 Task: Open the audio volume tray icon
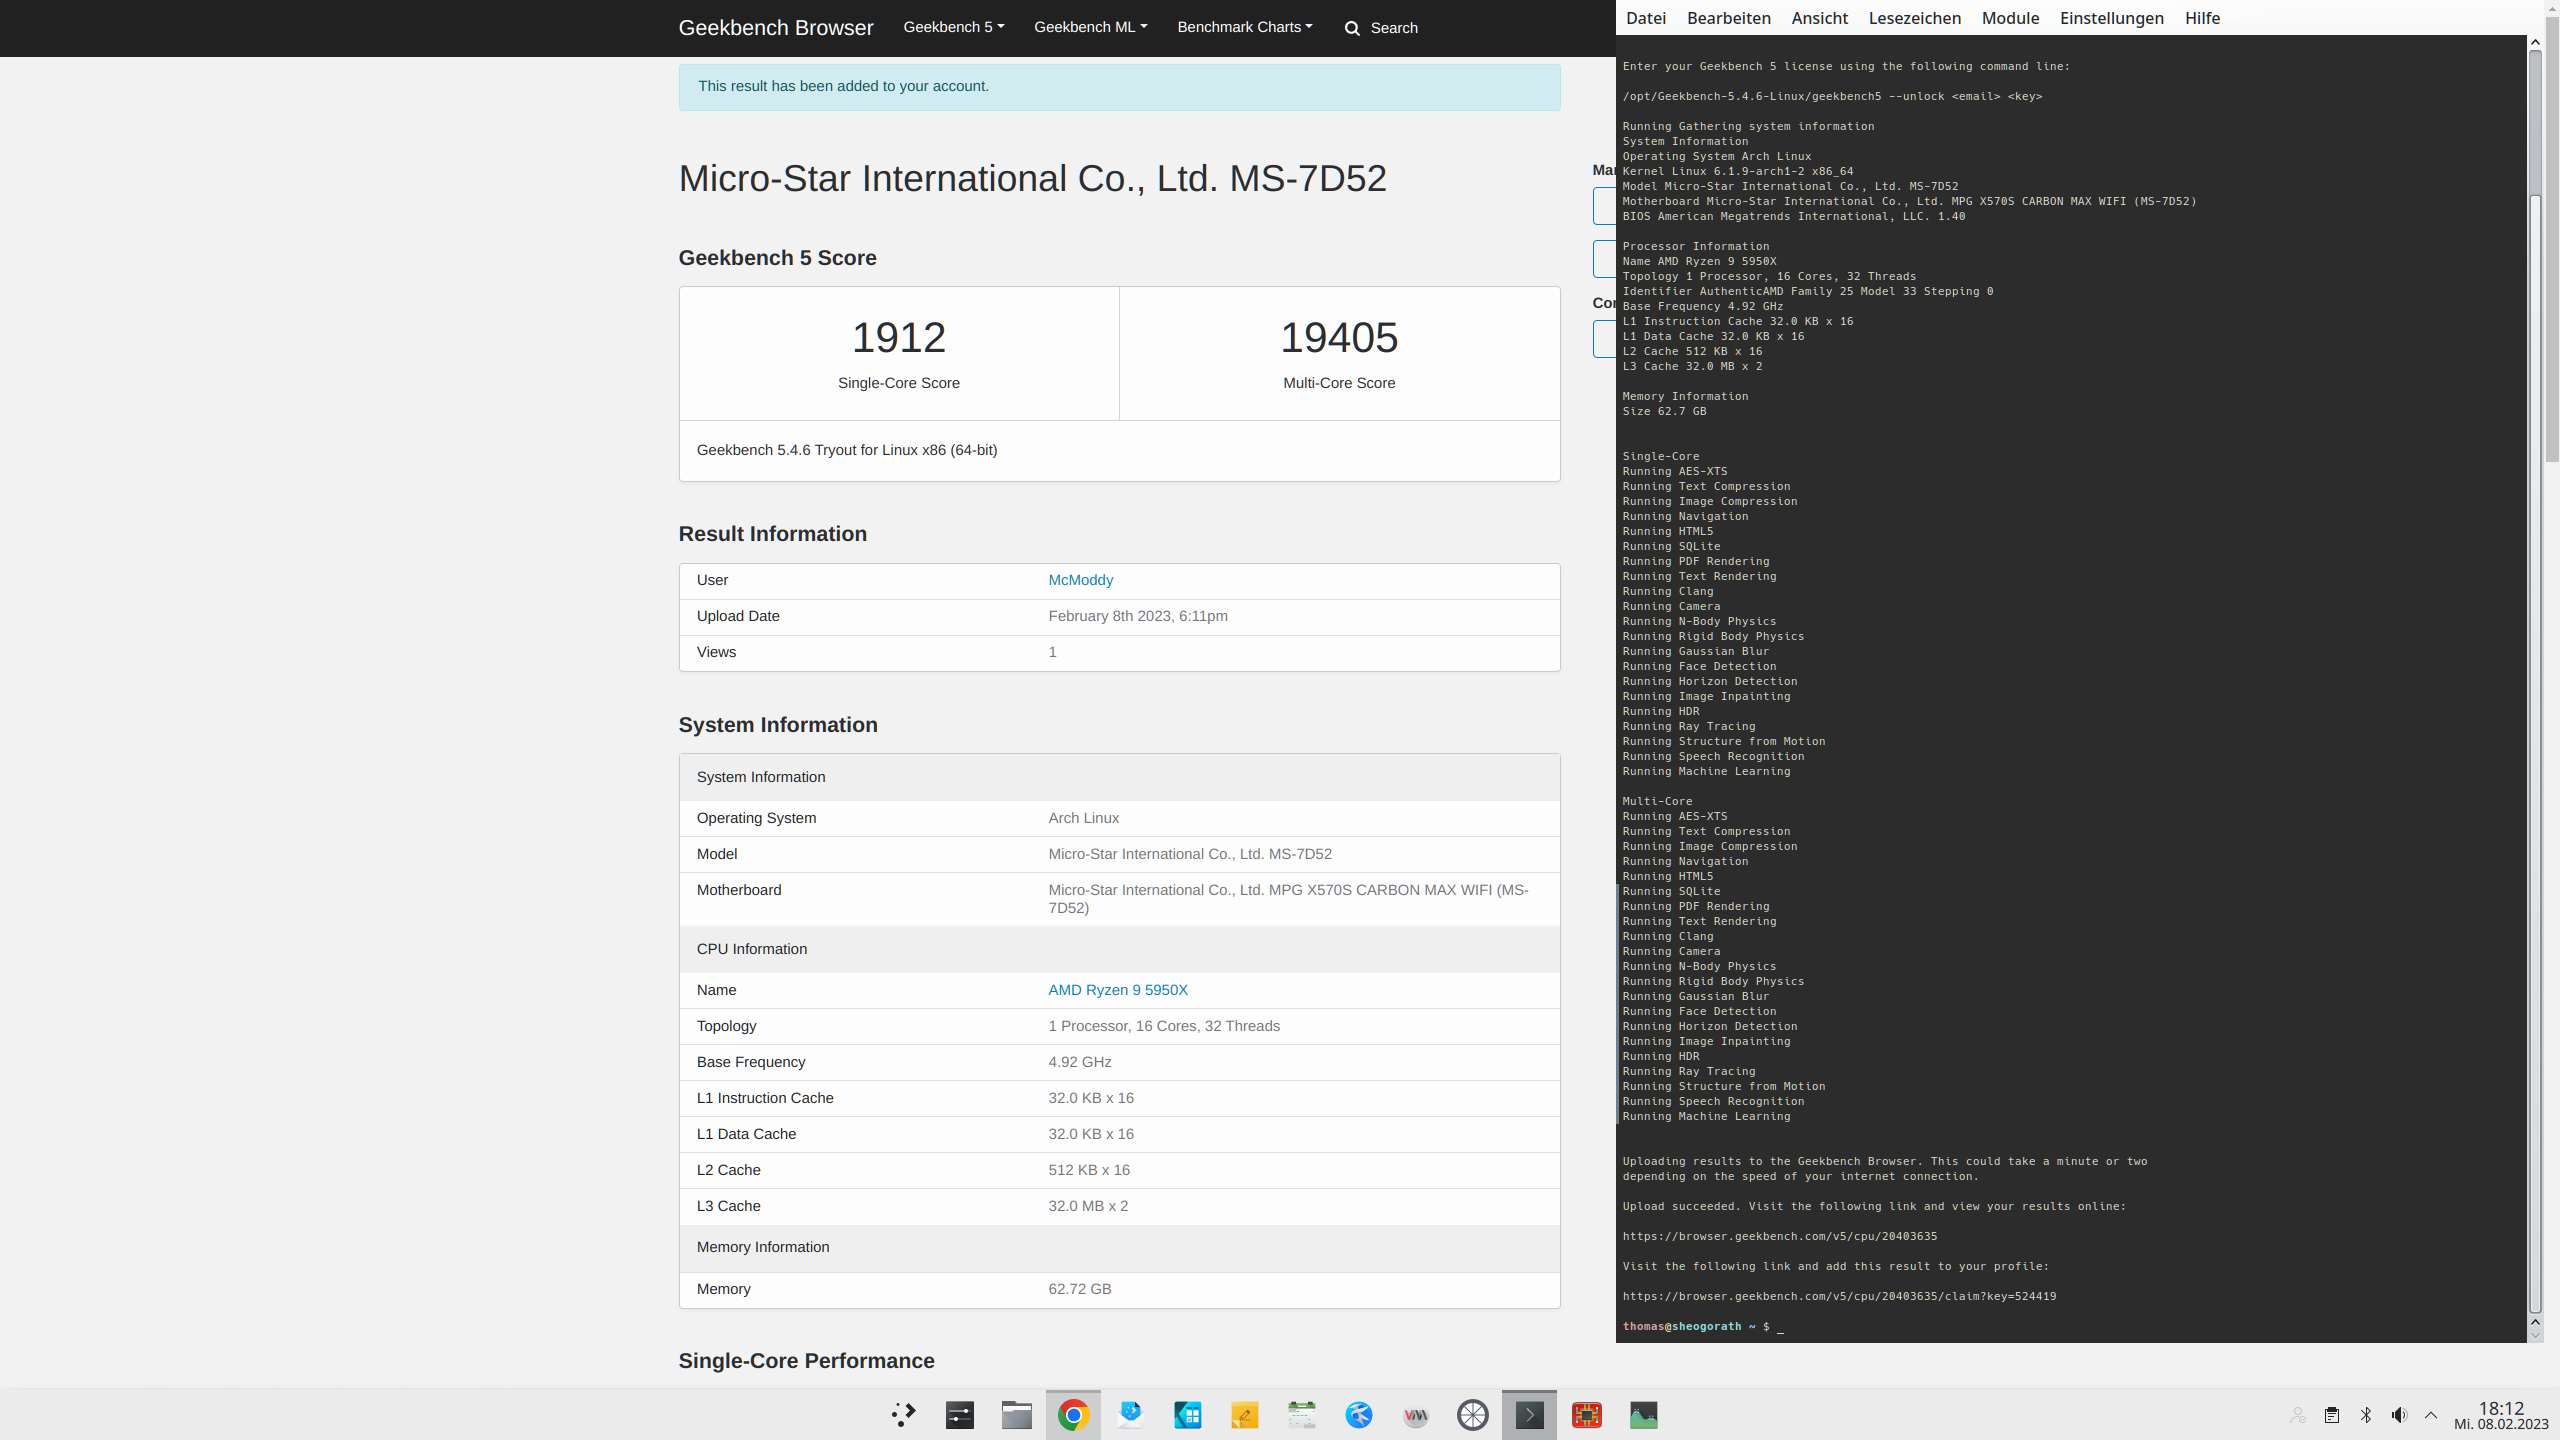pyautogui.click(x=2399, y=1415)
